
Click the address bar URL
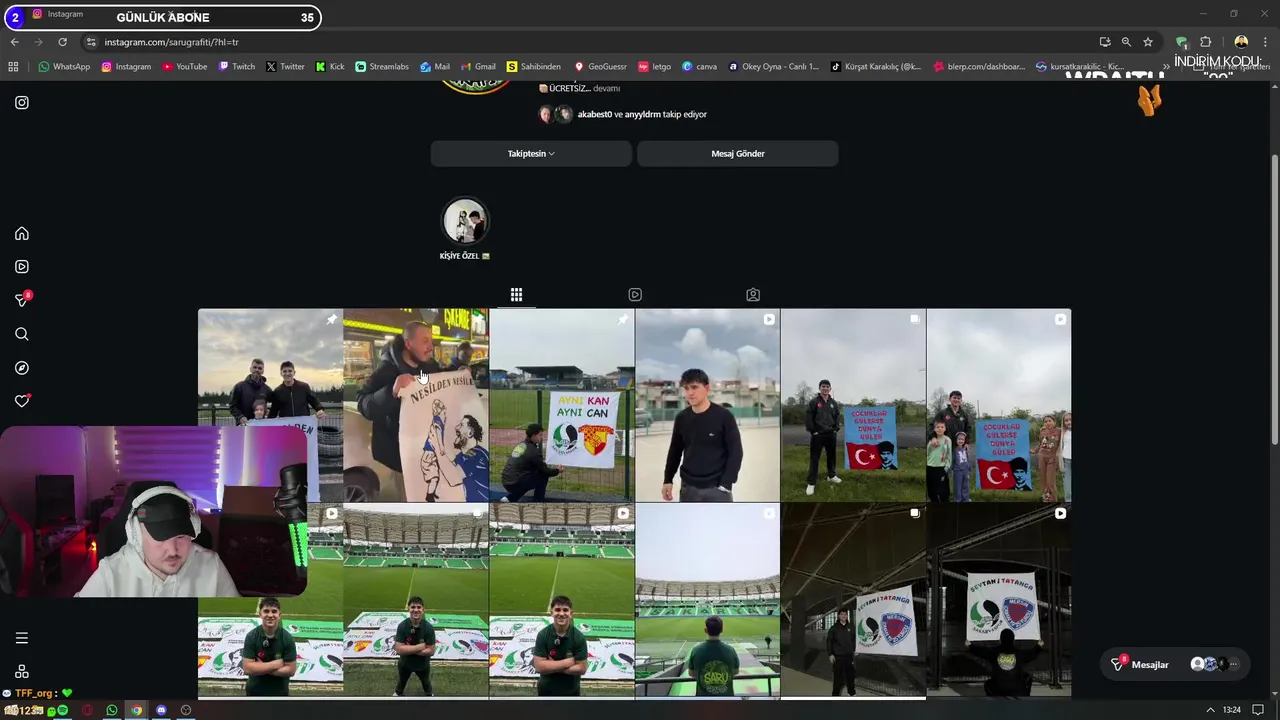tap(171, 42)
